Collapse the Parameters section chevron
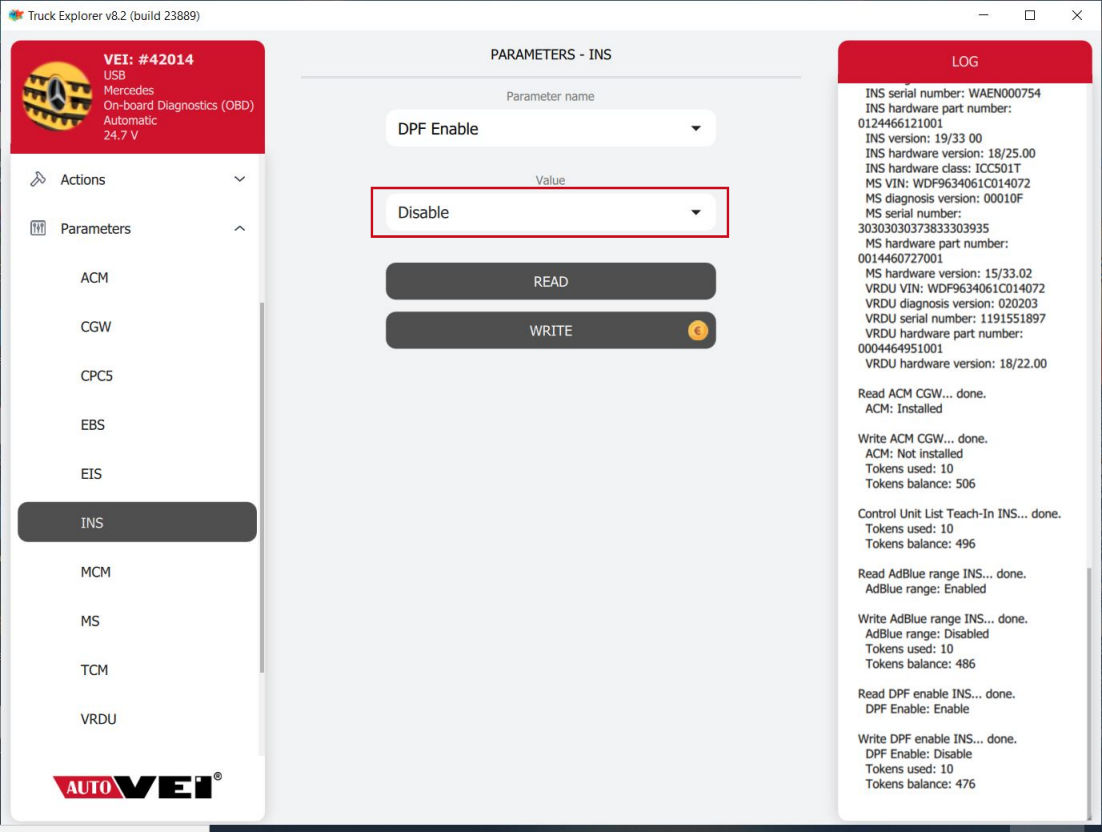The height and width of the screenshot is (832, 1102). 239,229
